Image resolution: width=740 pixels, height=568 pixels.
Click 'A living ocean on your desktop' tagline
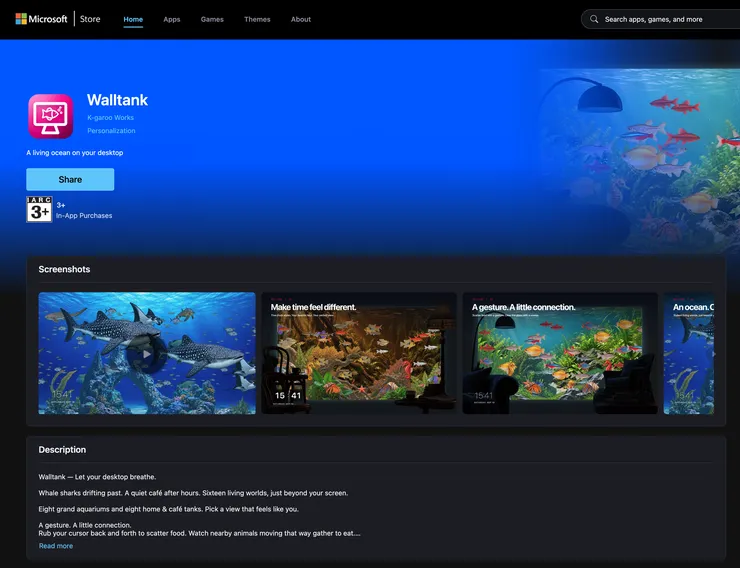(x=75, y=152)
